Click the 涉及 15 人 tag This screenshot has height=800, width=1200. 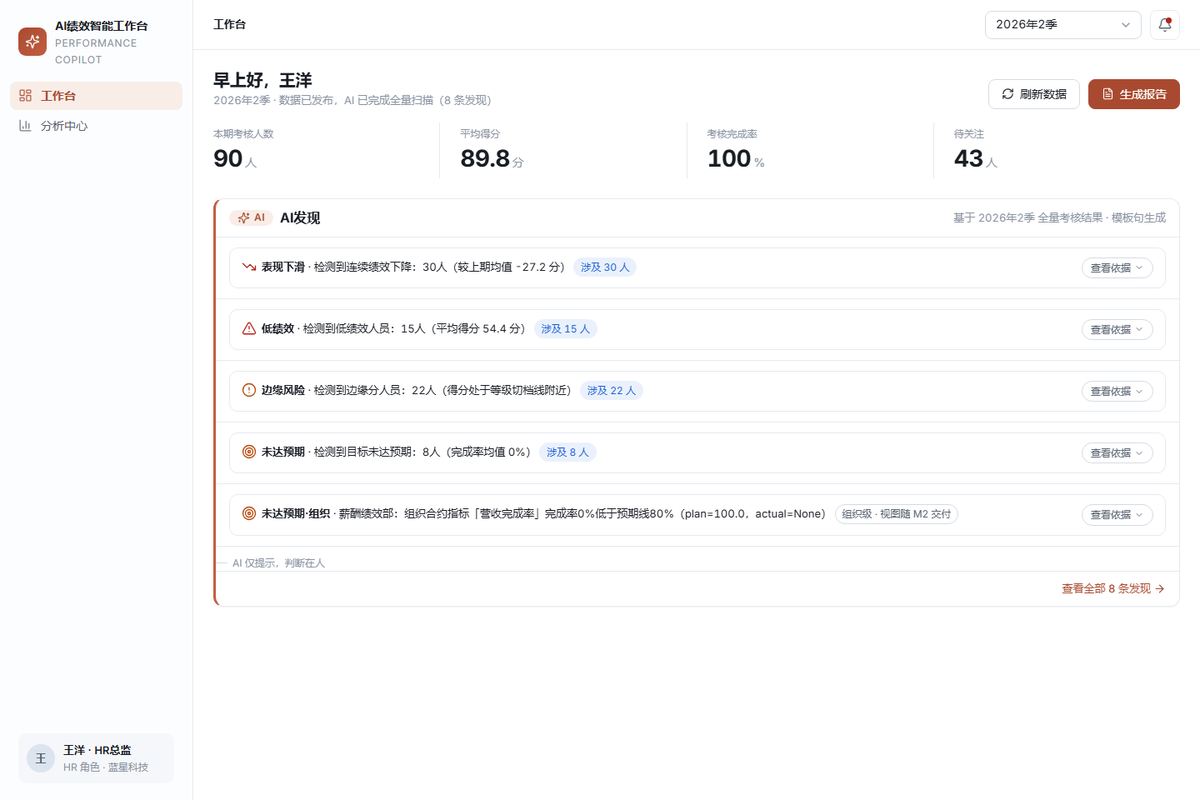pyautogui.click(x=565, y=329)
